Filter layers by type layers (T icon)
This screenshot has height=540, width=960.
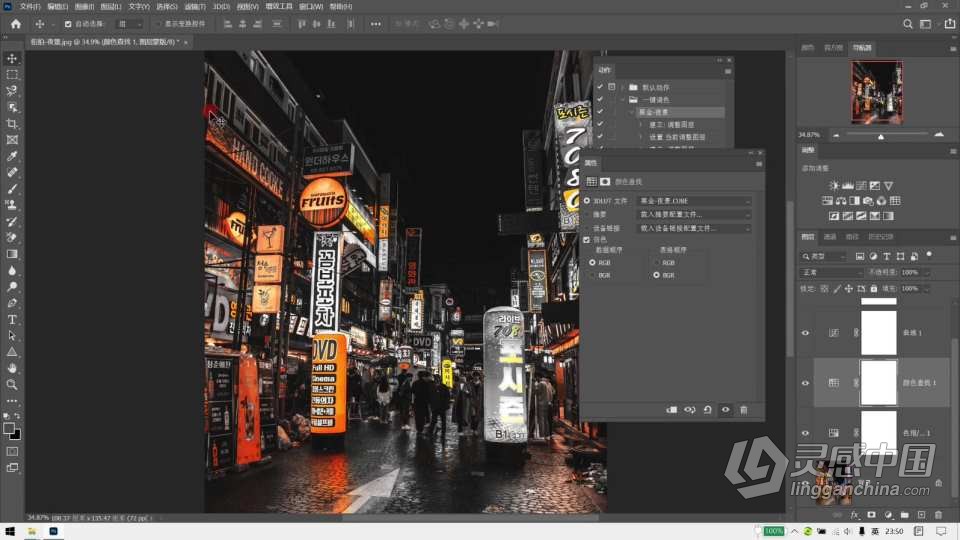click(887, 256)
